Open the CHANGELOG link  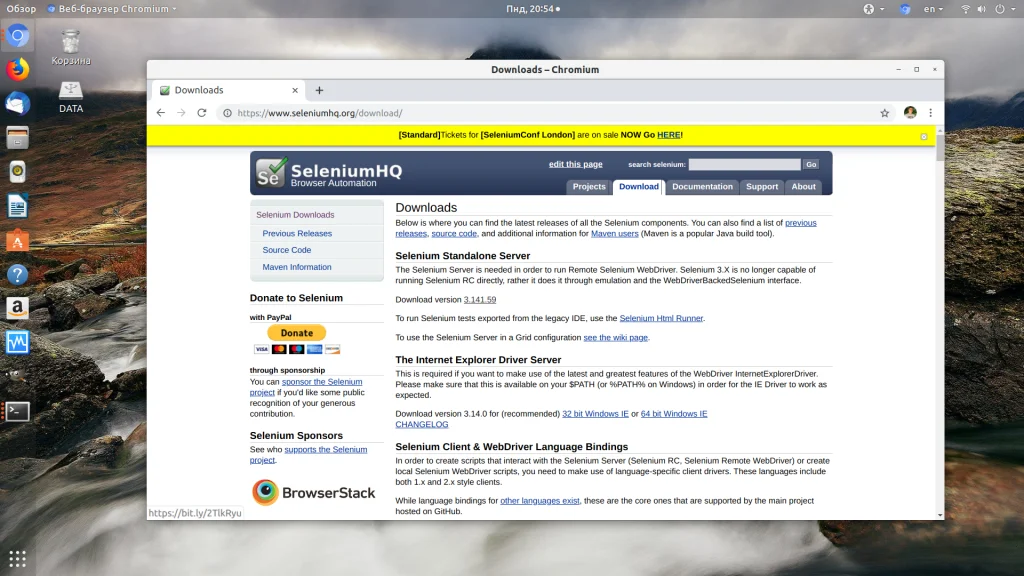tap(422, 424)
